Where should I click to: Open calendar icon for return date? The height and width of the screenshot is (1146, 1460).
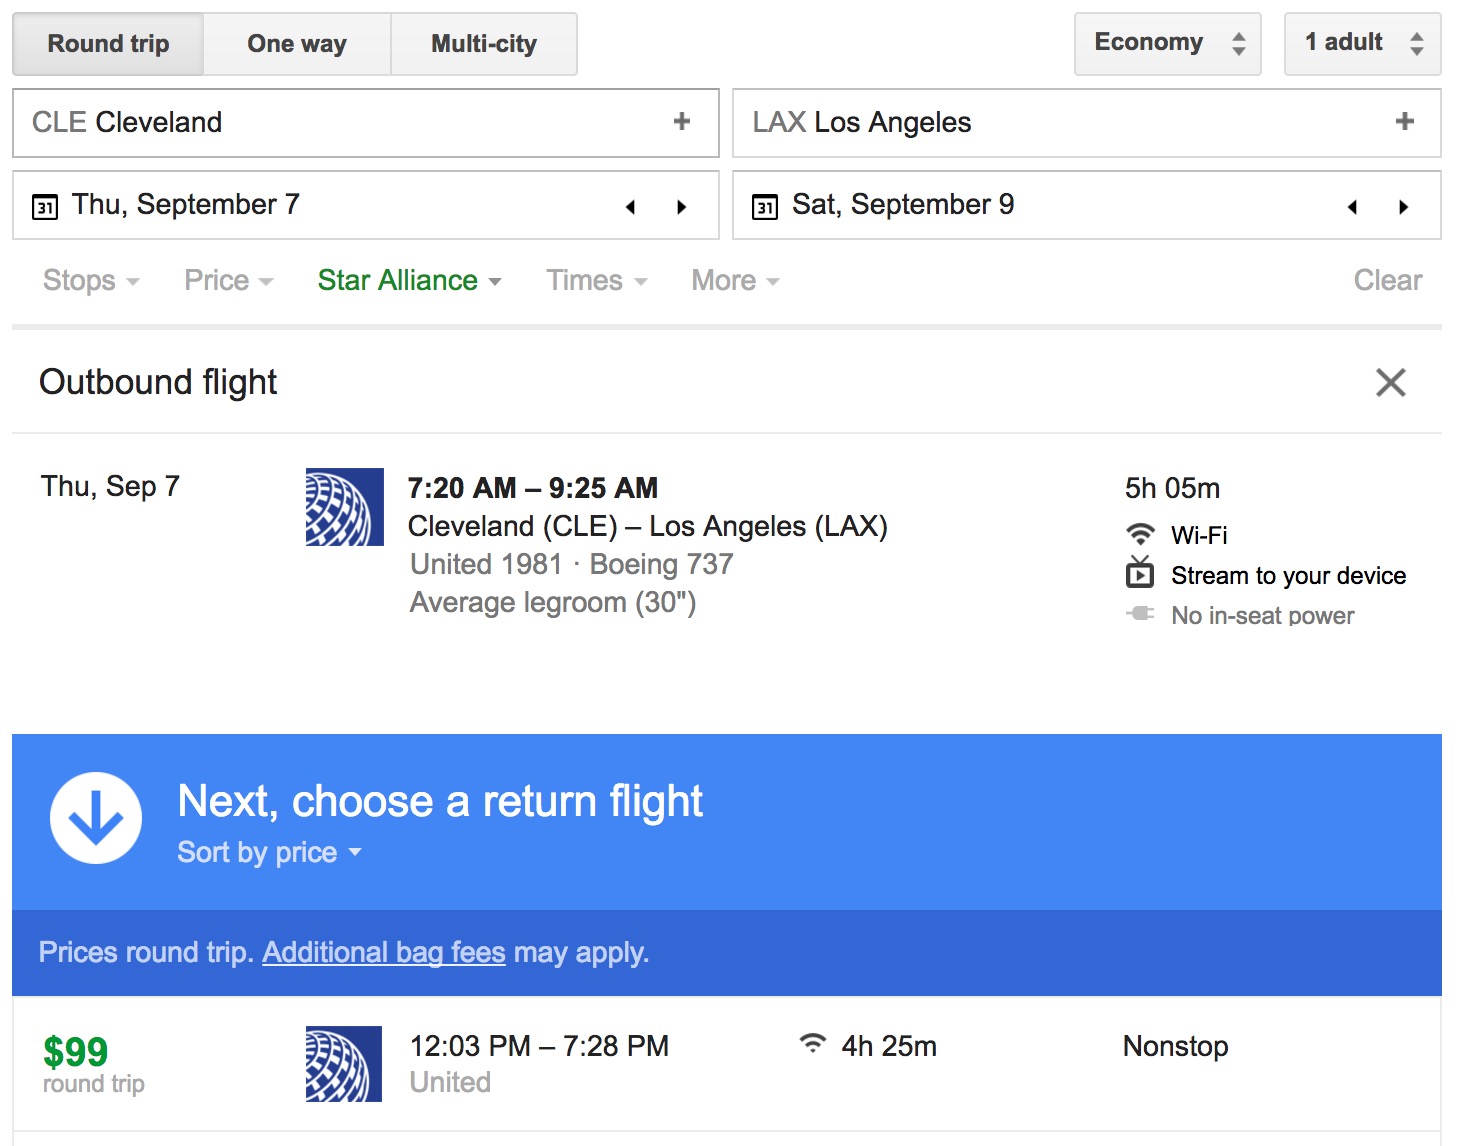pos(765,207)
